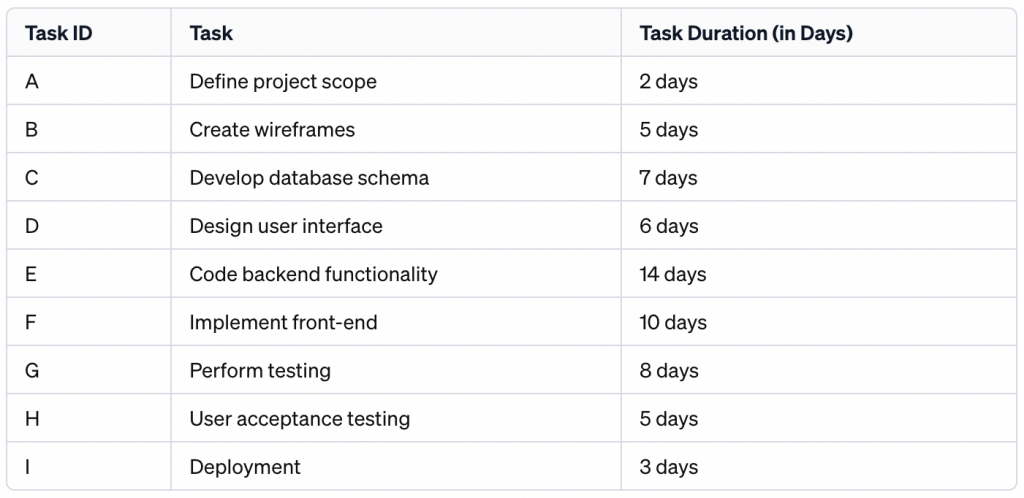Click the Deployment task cell
The image size is (1024, 498).
pos(245,467)
